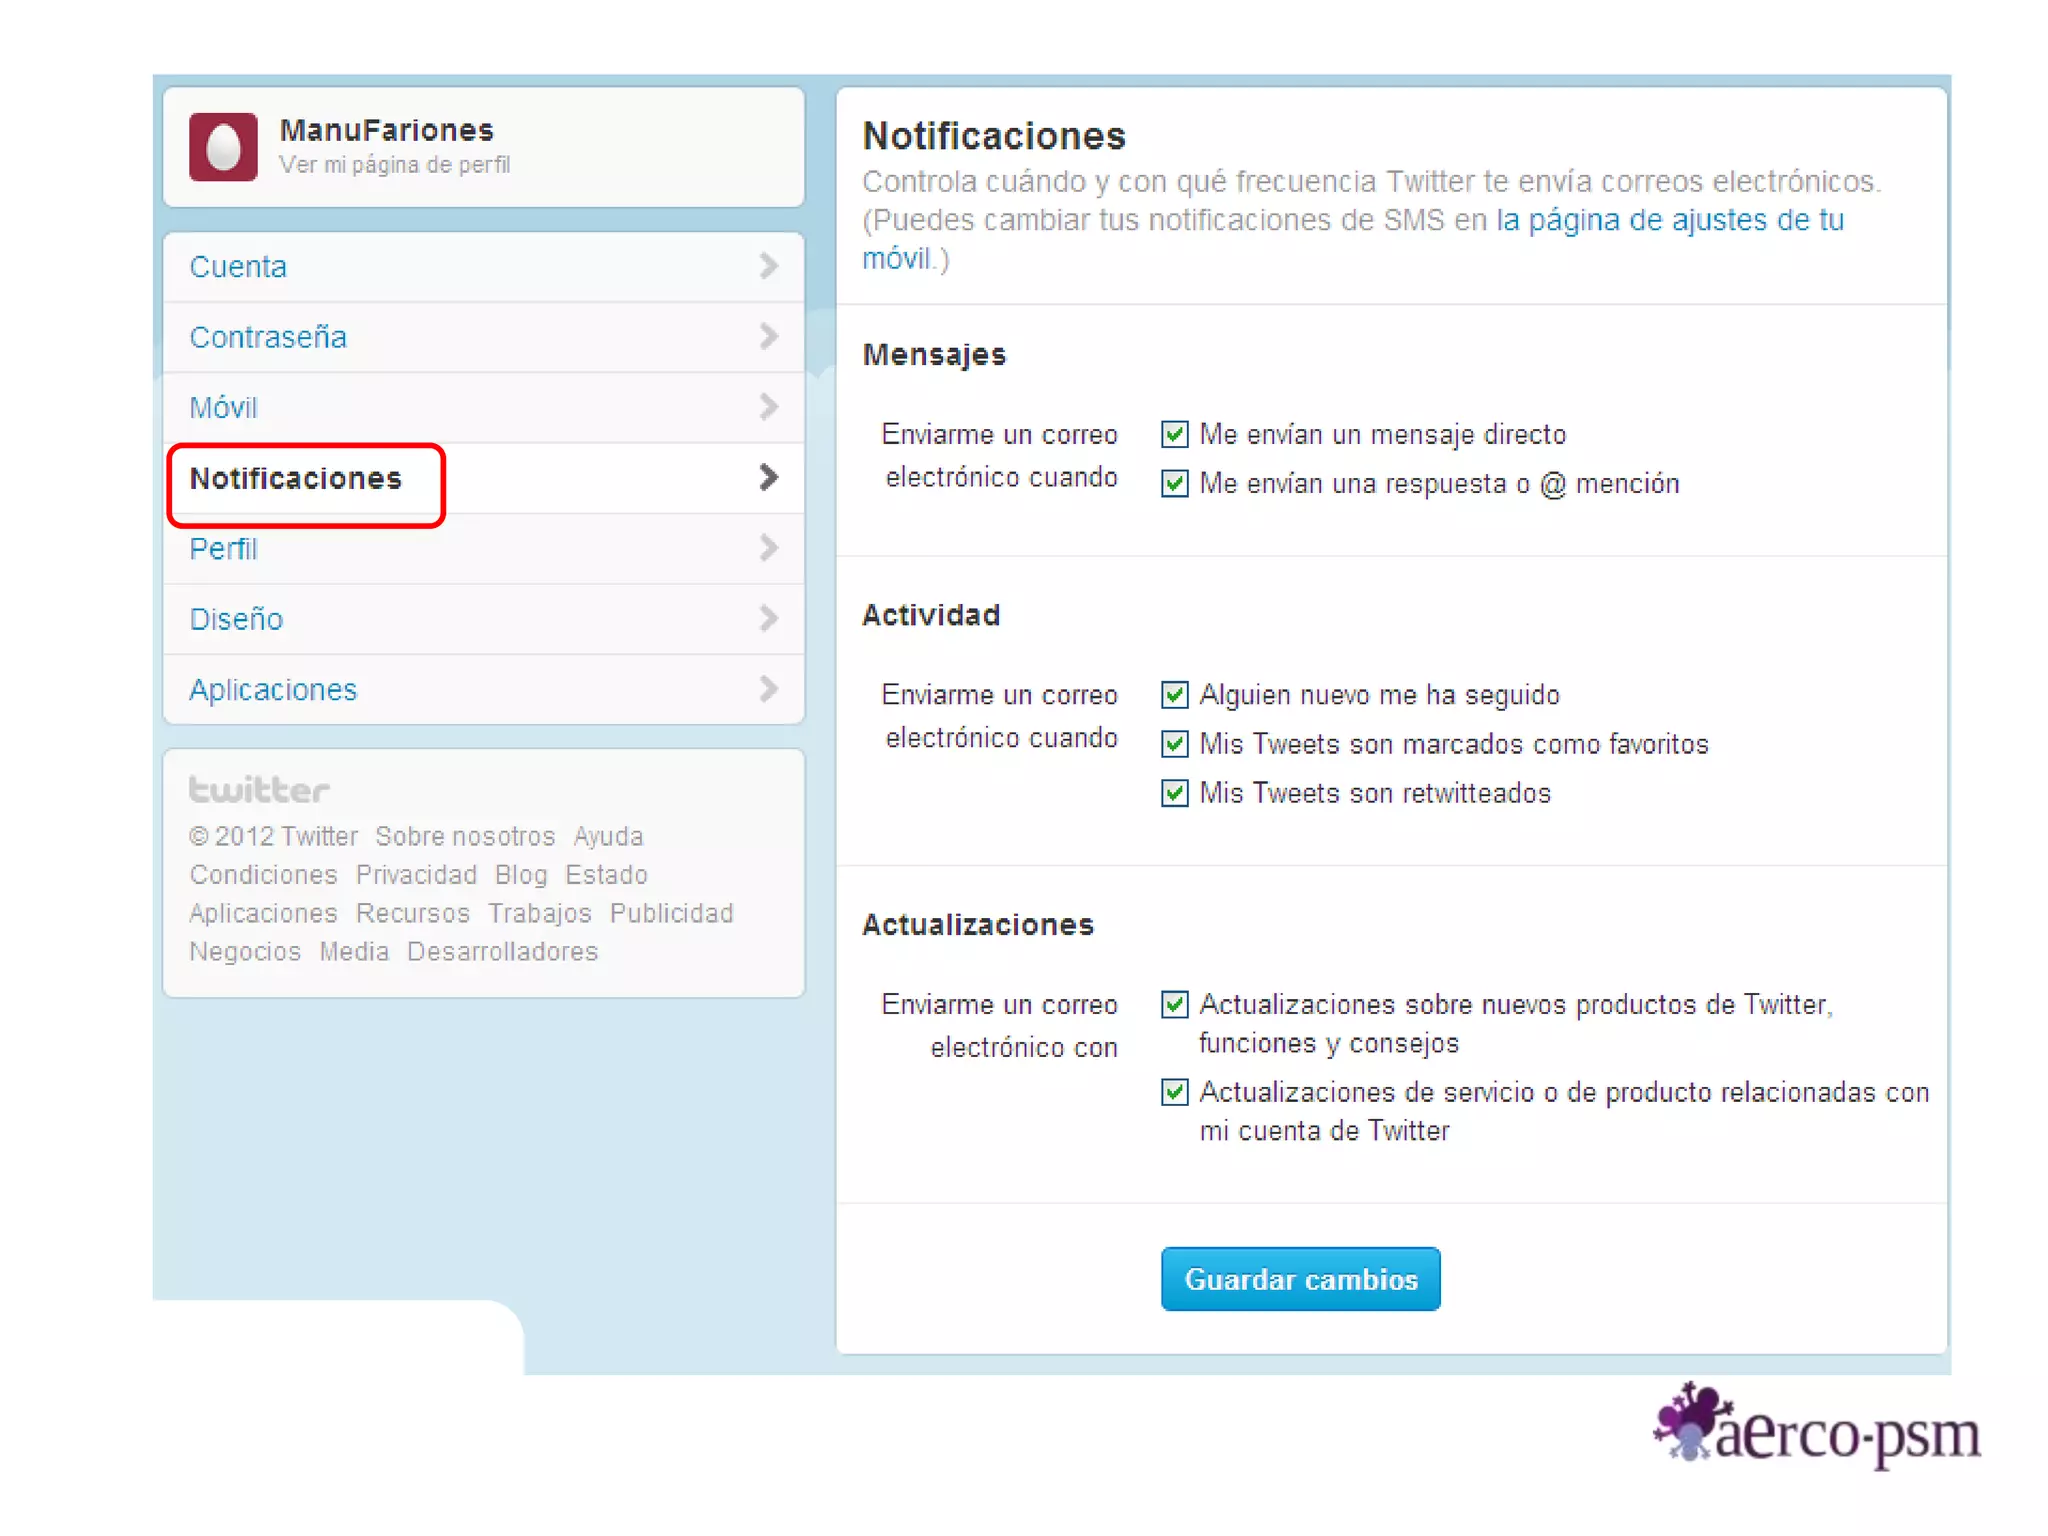This screenshot has width=2048, height=1536.
Task: Click the ManuFariones egg avatar icon
Action: [x=223, y=147]
